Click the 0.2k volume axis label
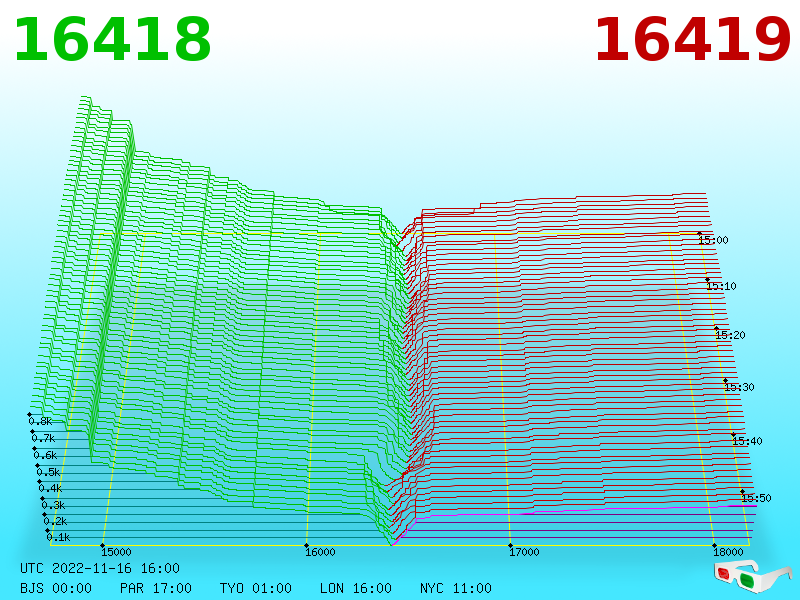This screenshot has height=600, width=800. pos(55,521)
